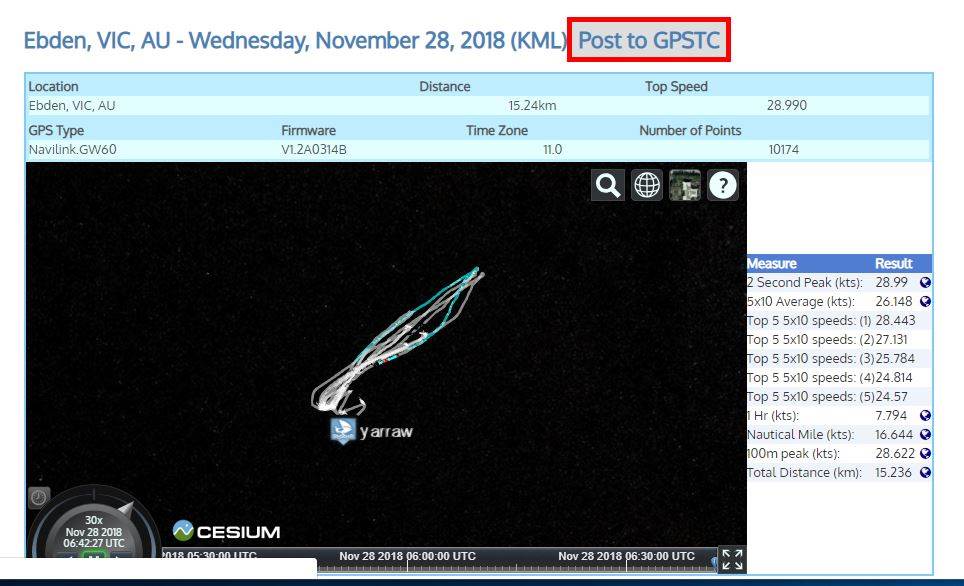Click the Post to GPSTC link
Screen dimensions: 964x586
[x=649, y=41]
